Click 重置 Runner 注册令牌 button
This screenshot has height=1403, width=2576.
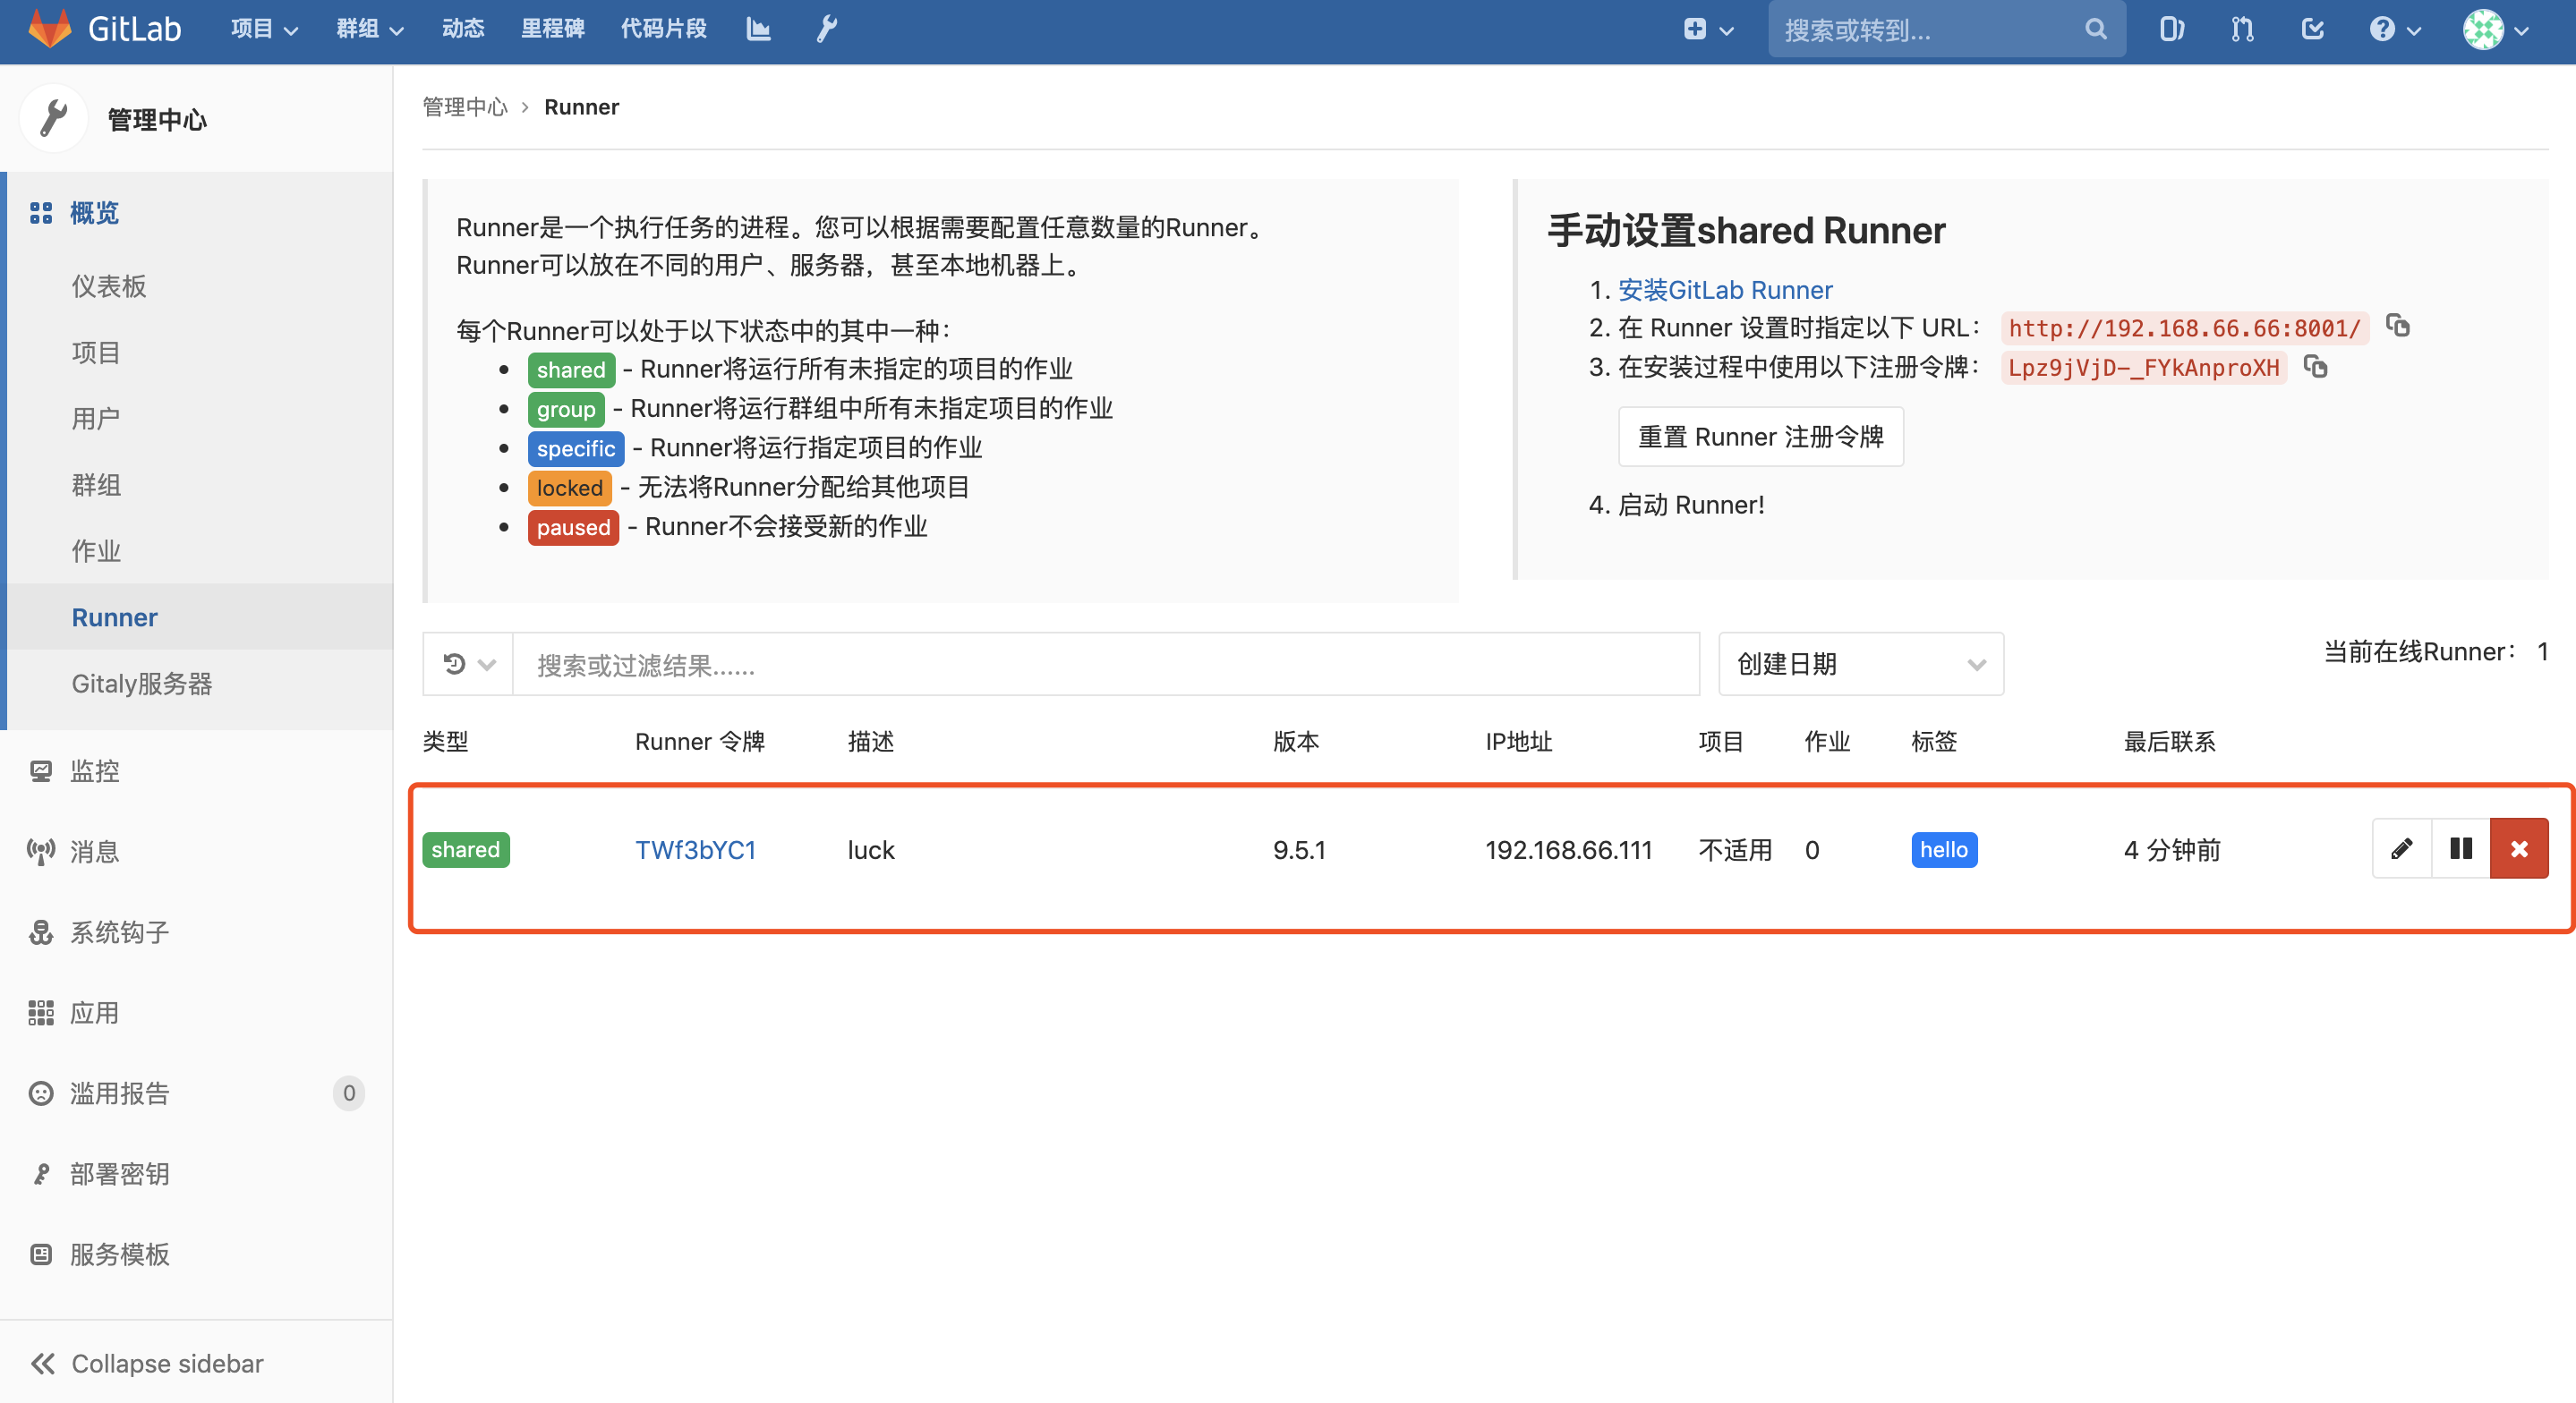[x=1761, y=436]
